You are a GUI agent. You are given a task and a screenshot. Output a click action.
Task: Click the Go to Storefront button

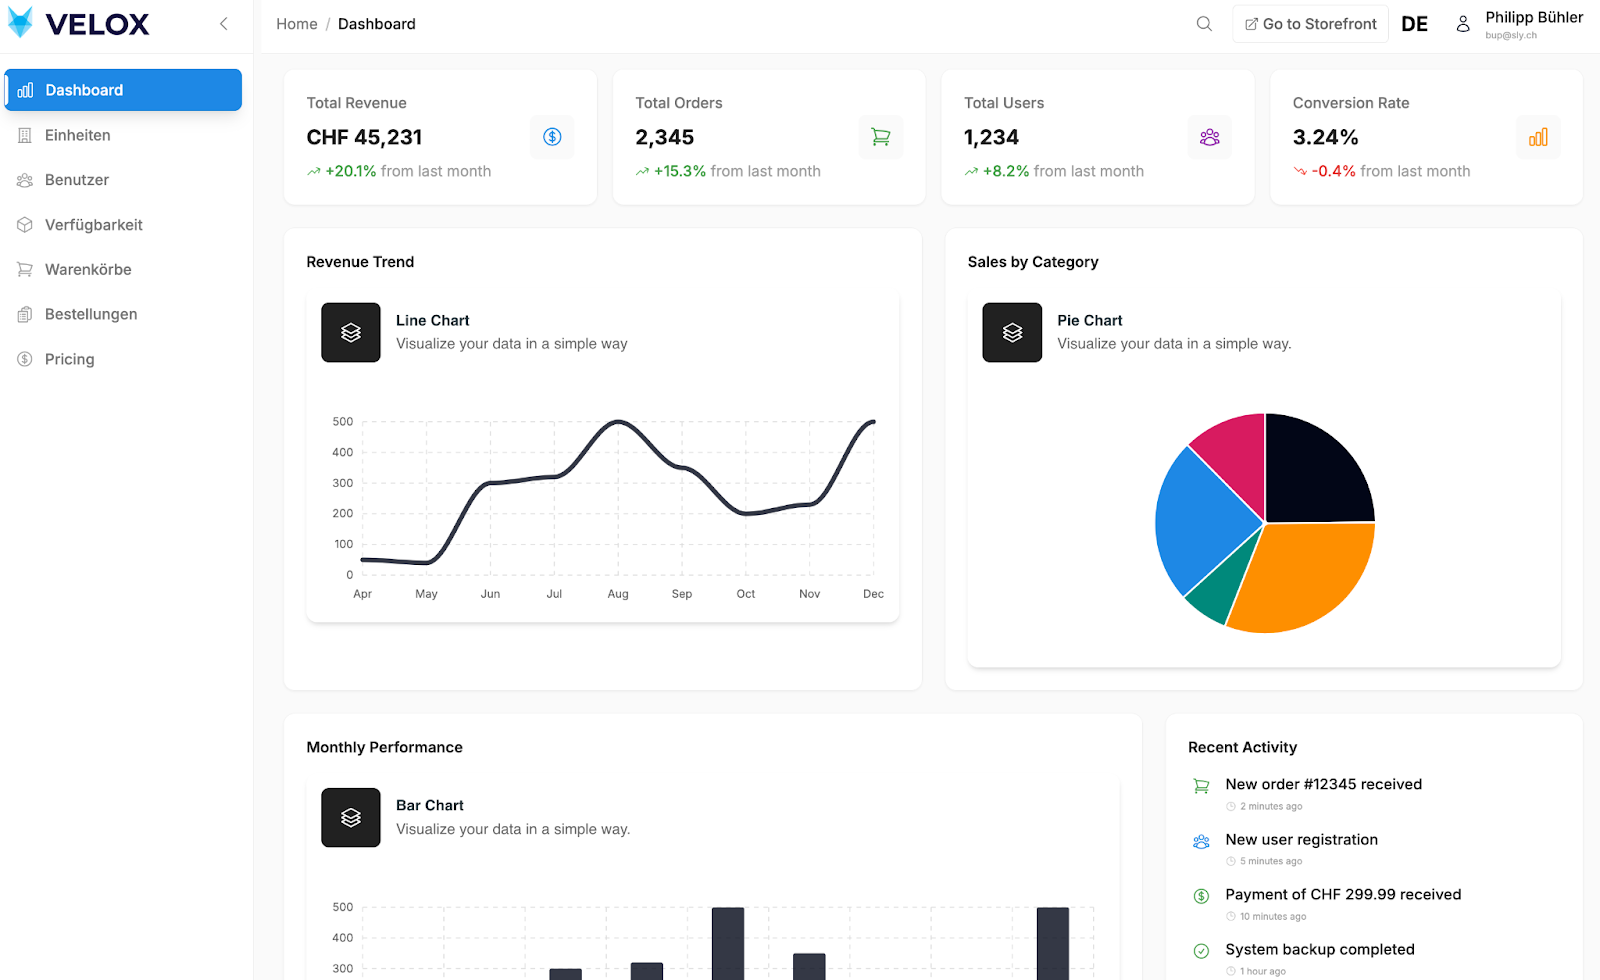click(1310, 24)
